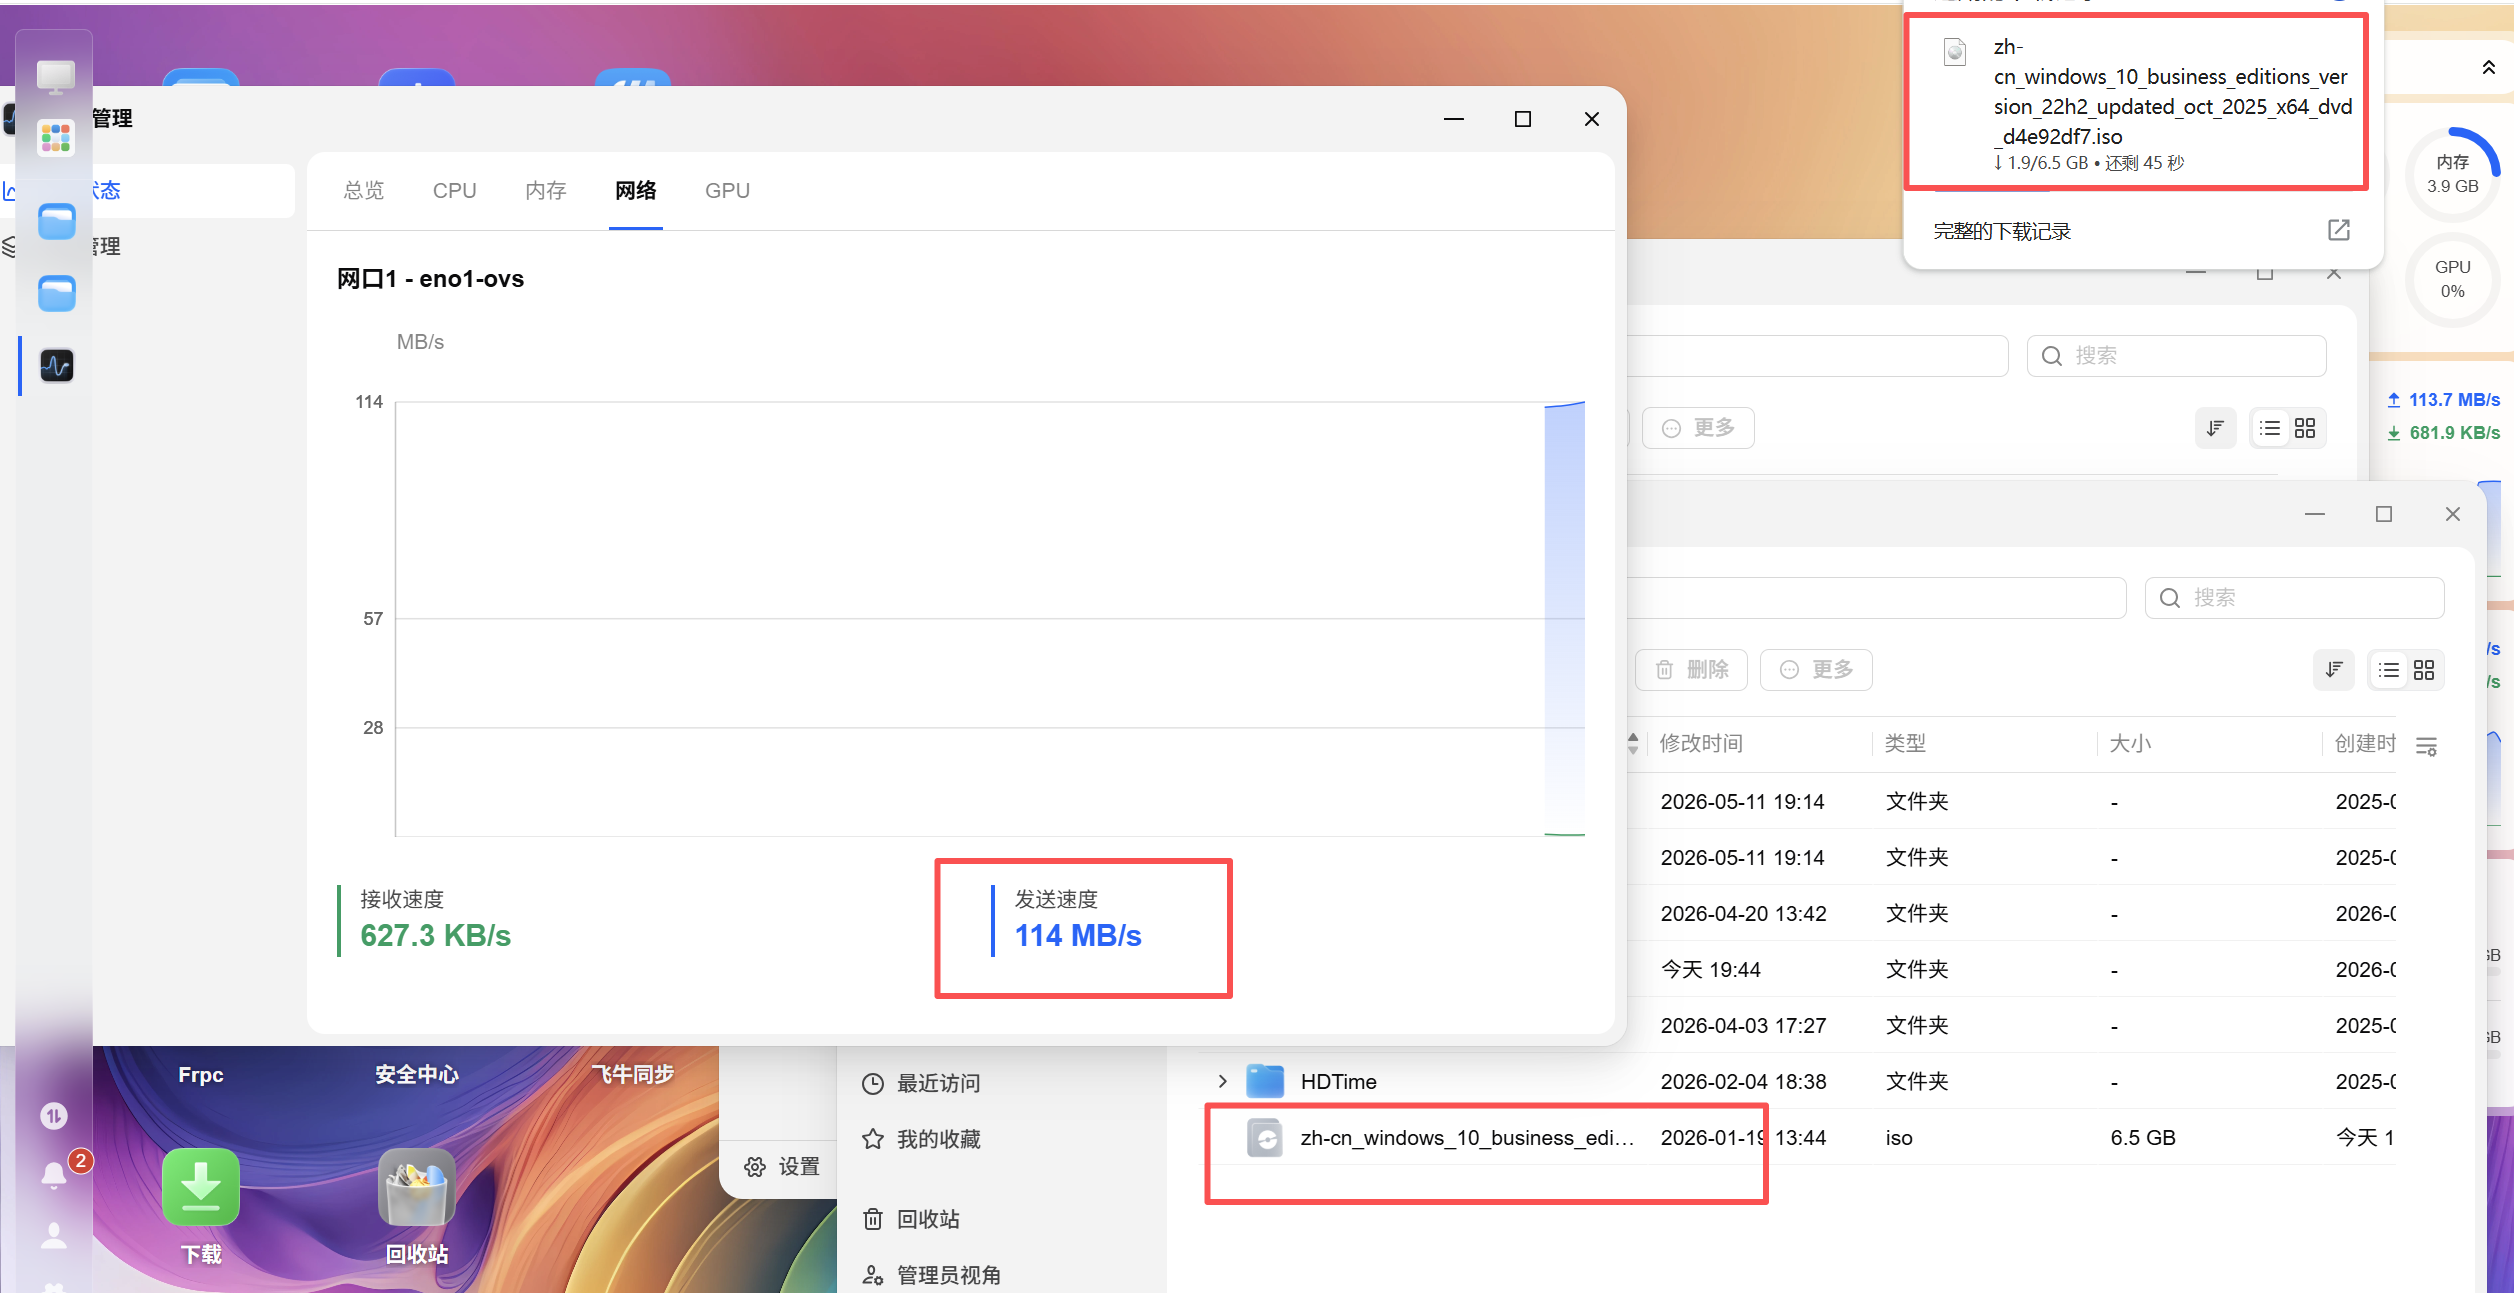Viewport: 2514px width, 1293px height.
Task: Expand the HDTime folder chevron
Action: coord(1222,1081)
